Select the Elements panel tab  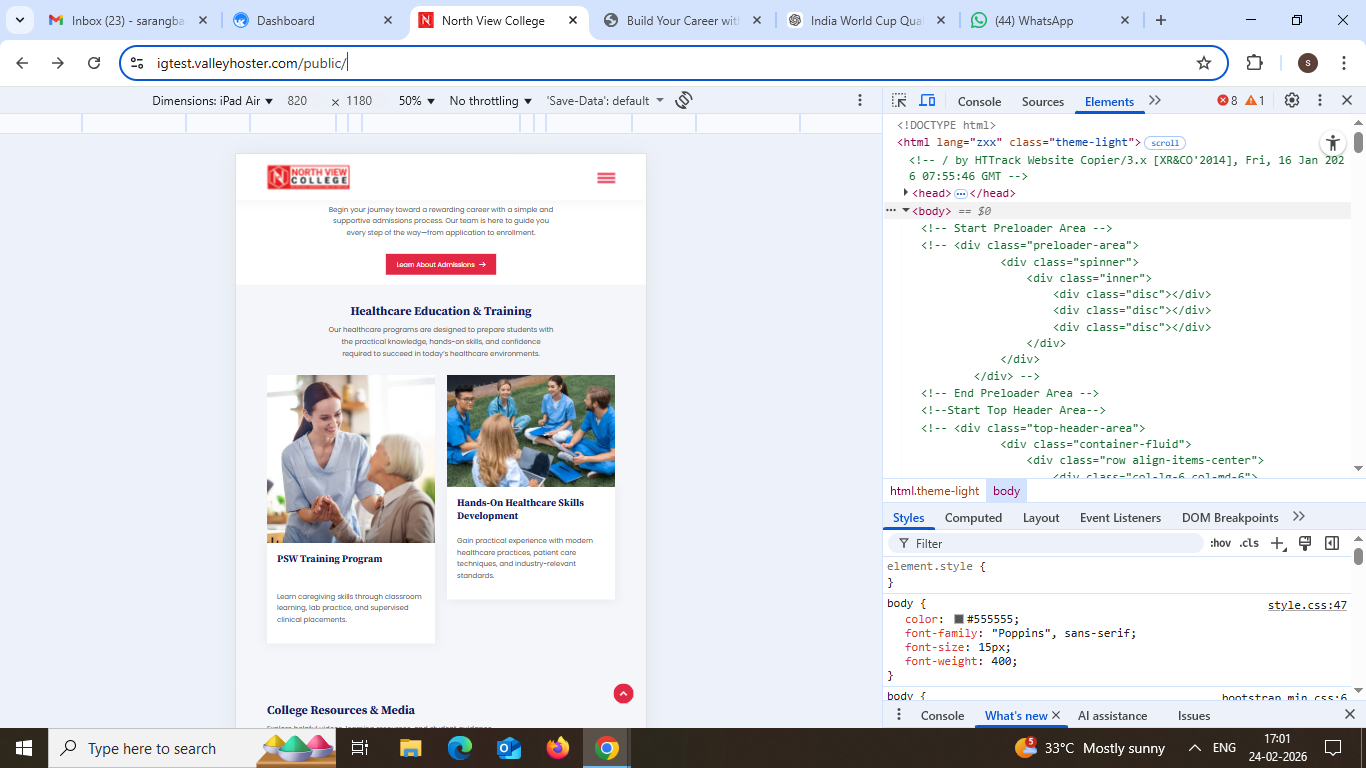pyautogui.click(x=1109, y=102)
